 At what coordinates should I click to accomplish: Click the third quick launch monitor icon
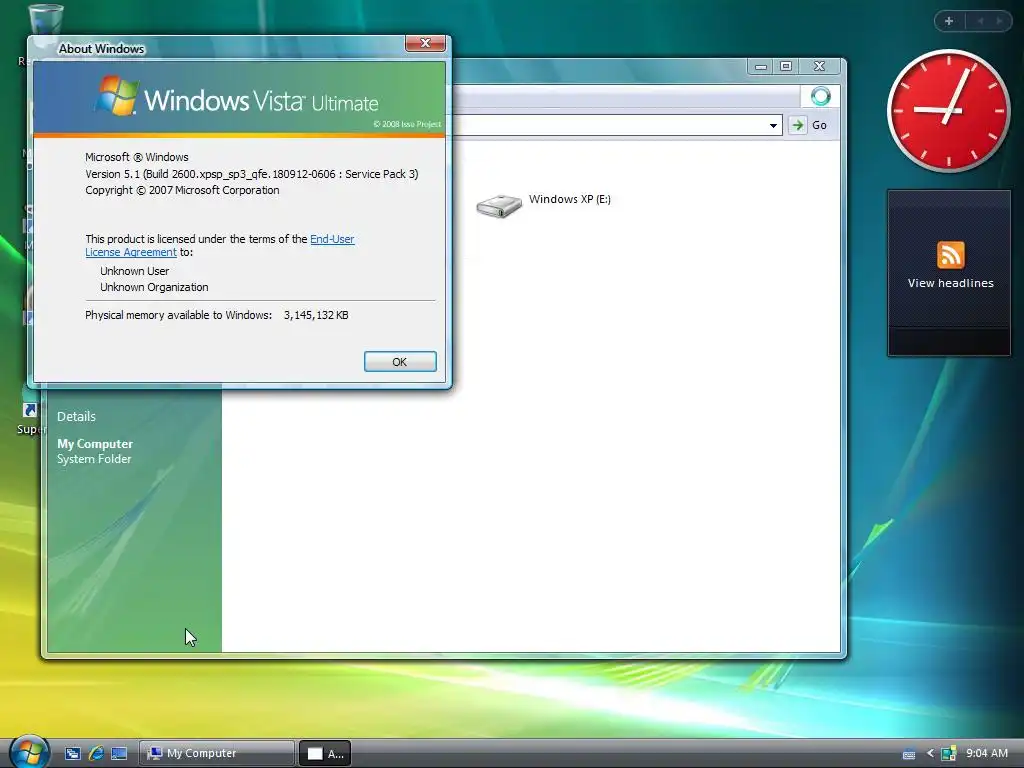119,754
